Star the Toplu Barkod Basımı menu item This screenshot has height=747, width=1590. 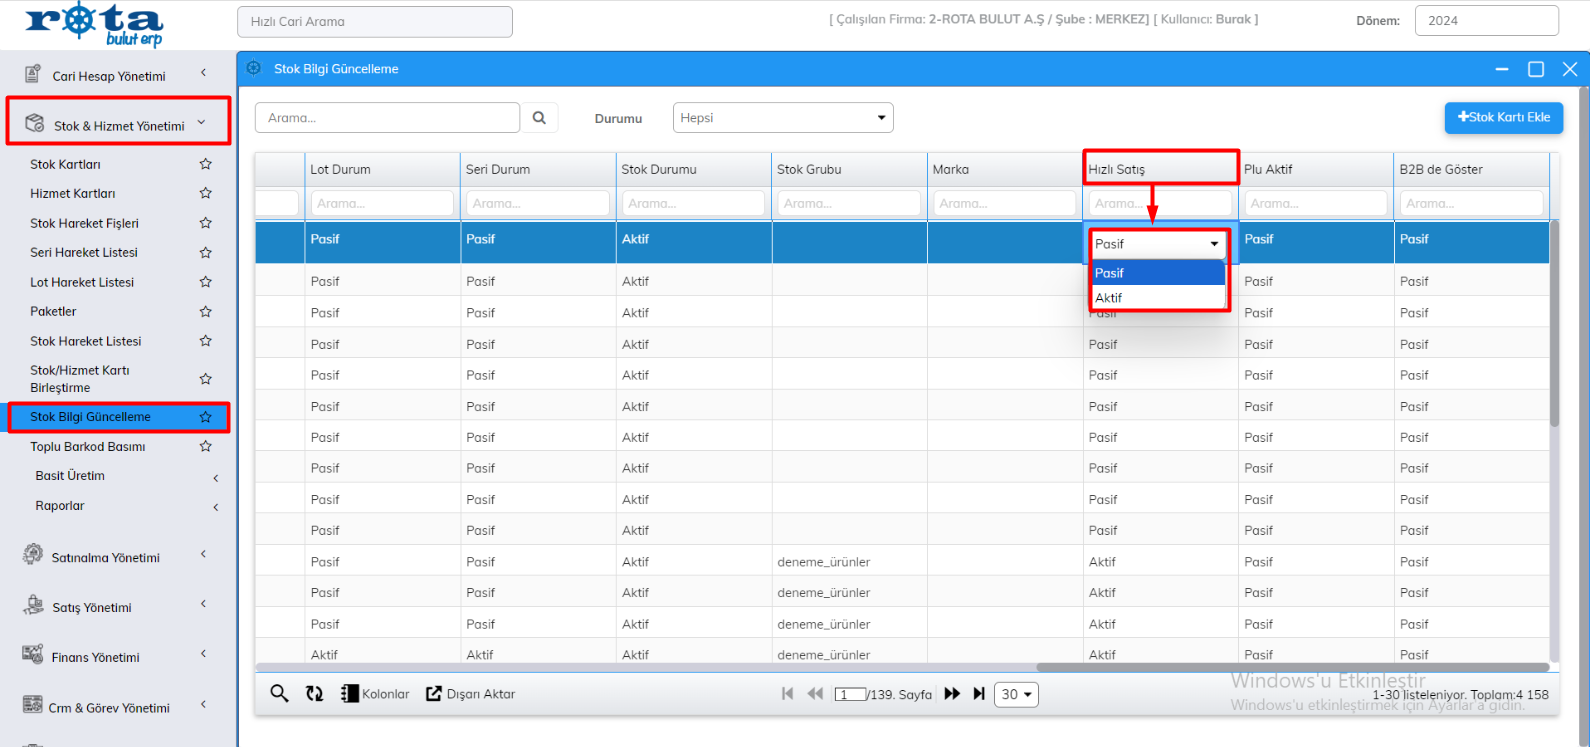click(x=205, y=446)
